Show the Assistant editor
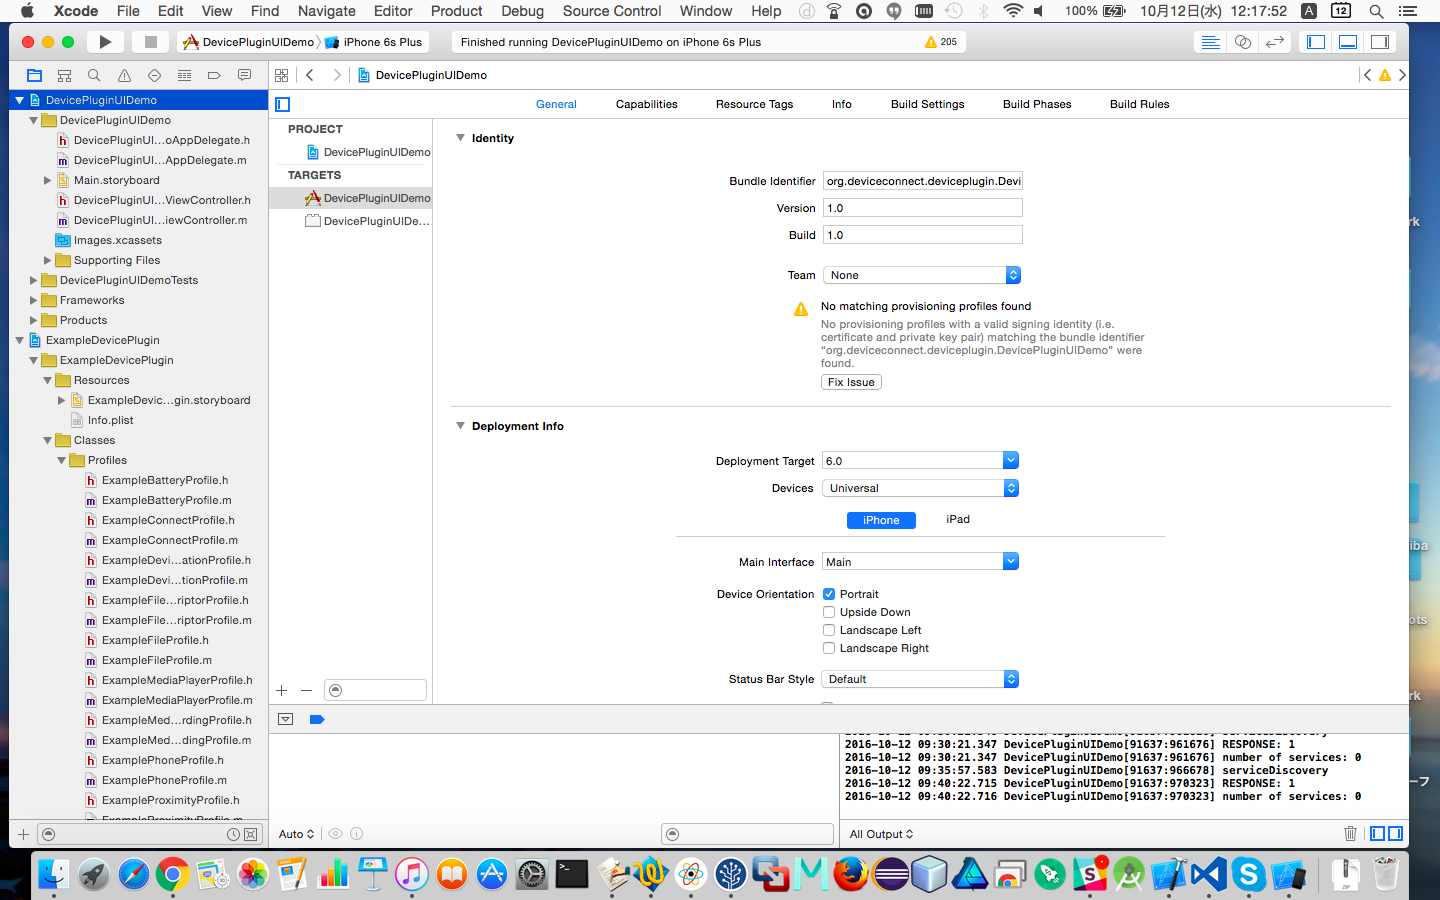The width and height of the screenshot is (1440, 900). [x=1242, y=42]
